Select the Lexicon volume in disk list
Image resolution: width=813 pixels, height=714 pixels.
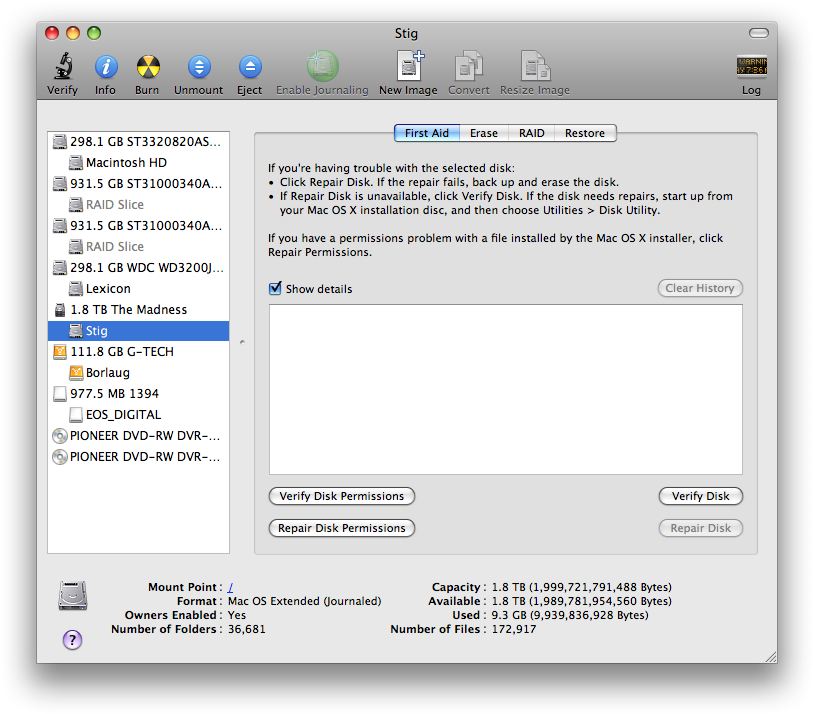coord(108,288)
